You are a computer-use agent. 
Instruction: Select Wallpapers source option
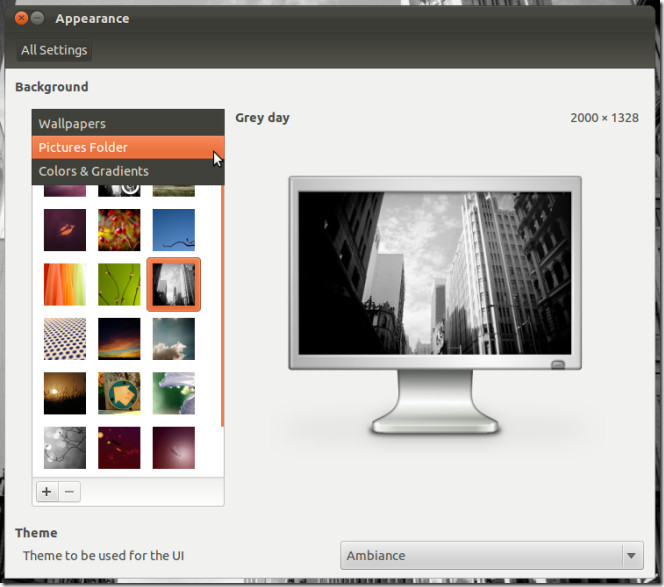[x=128, y=123]
